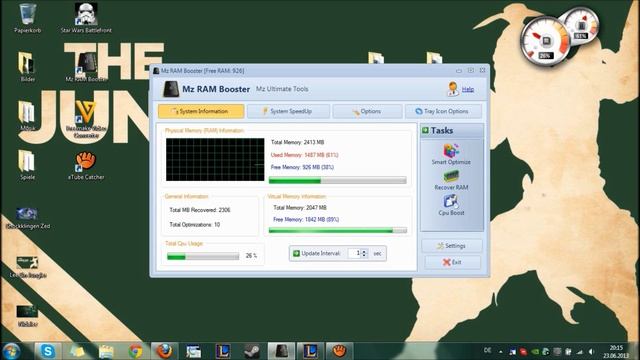Select the 'Used Memory: 1487 MB' line
640x360 pixels.
pyautogui.click(x=304, y=155)
